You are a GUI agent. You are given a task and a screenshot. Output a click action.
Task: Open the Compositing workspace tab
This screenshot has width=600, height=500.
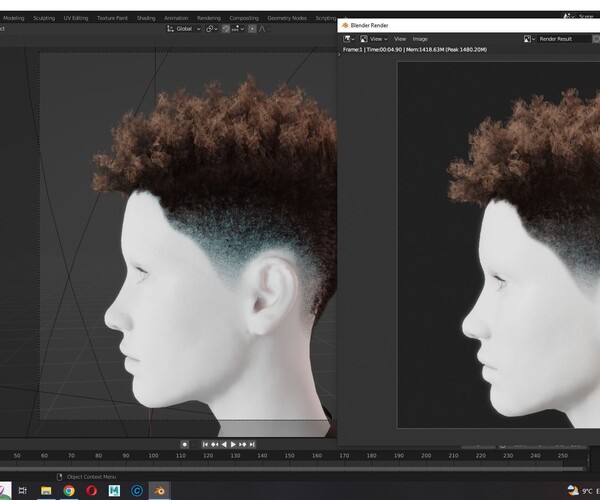point(244,18)
